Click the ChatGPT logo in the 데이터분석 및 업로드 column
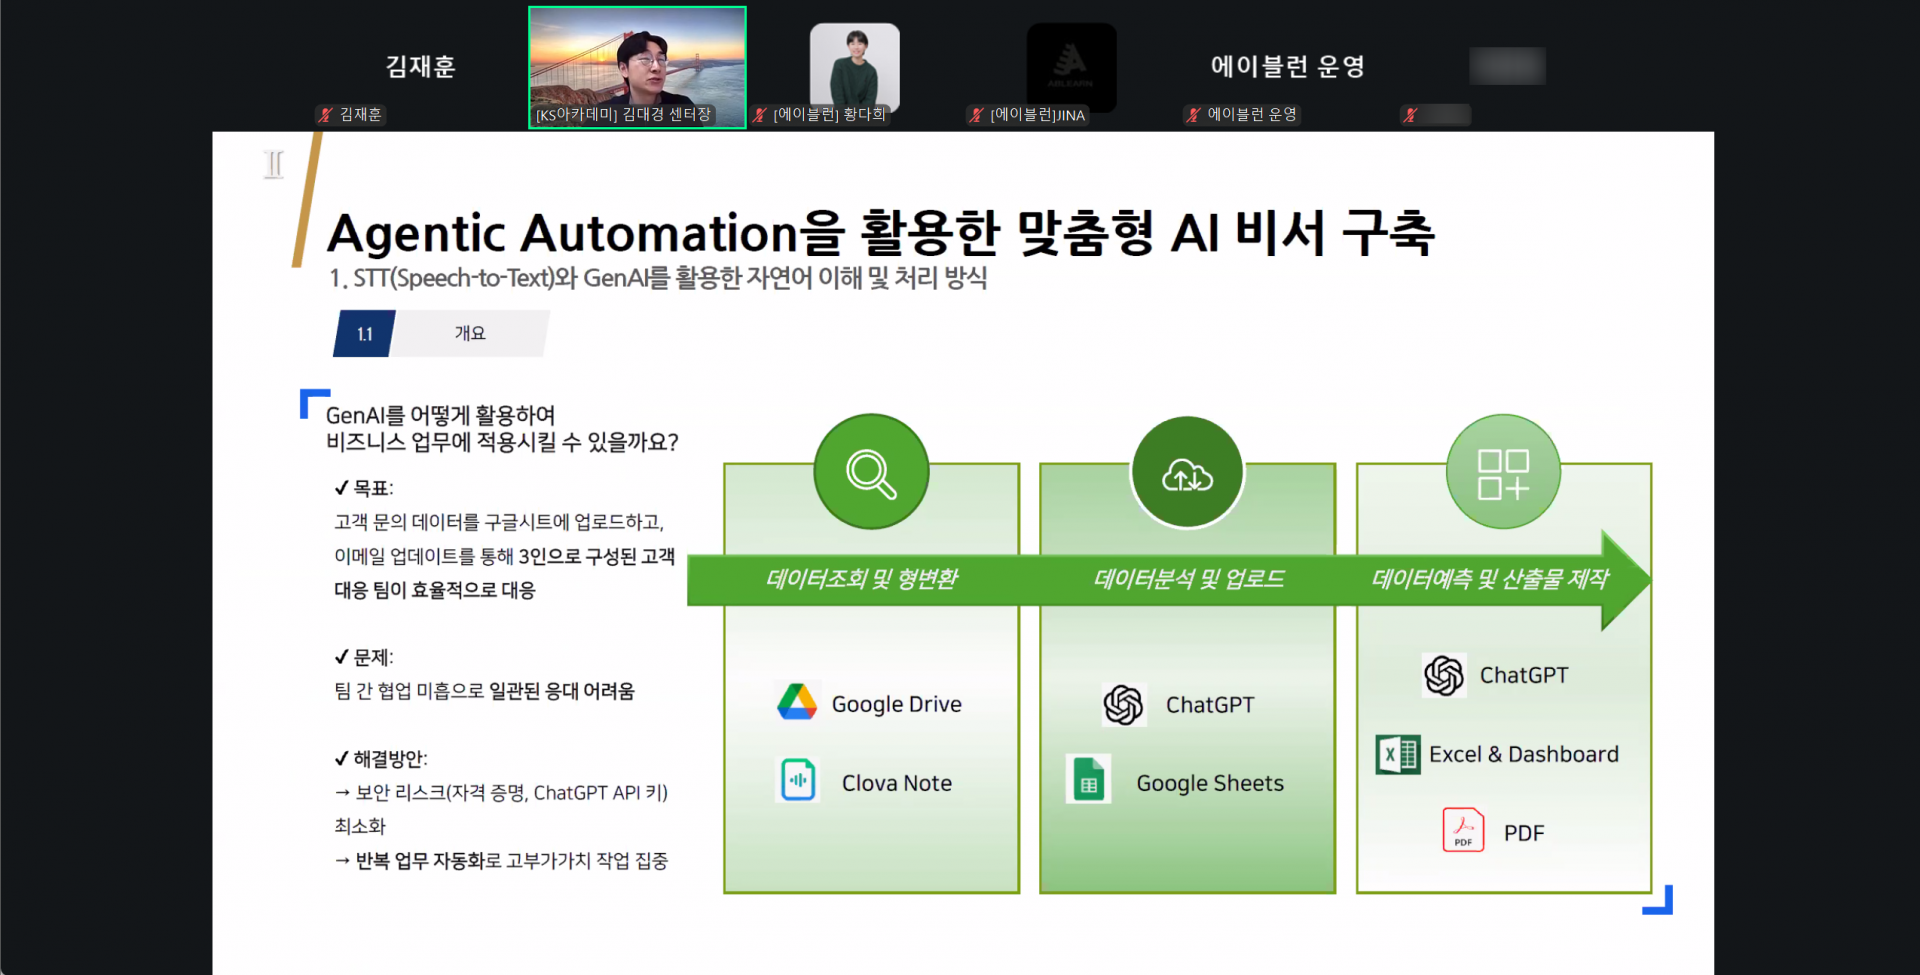 1123,704
